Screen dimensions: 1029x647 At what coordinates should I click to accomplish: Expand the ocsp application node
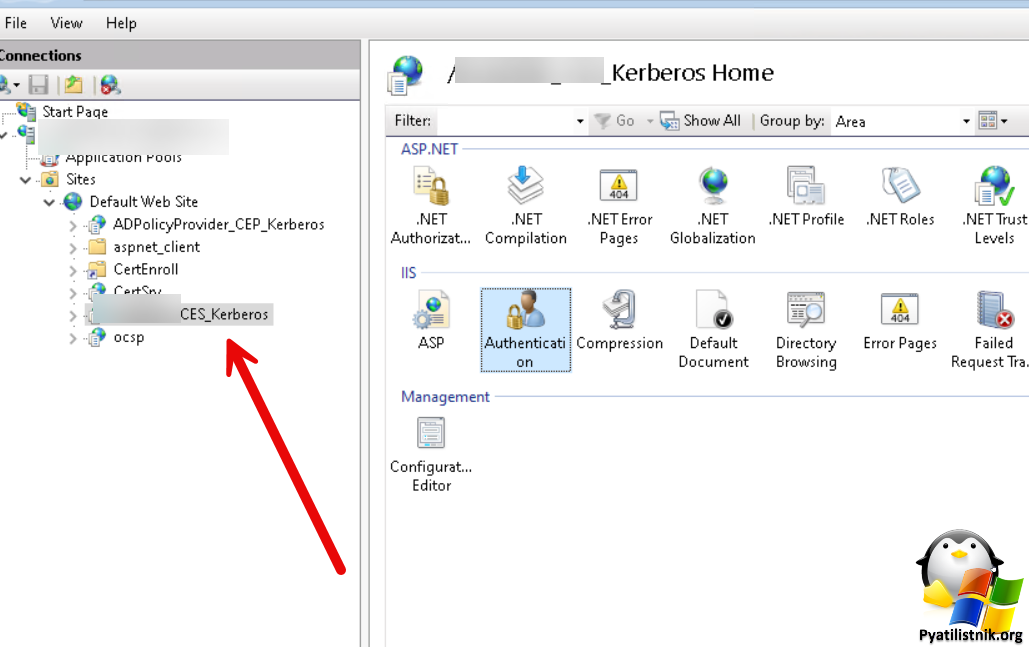click(73, 339)
